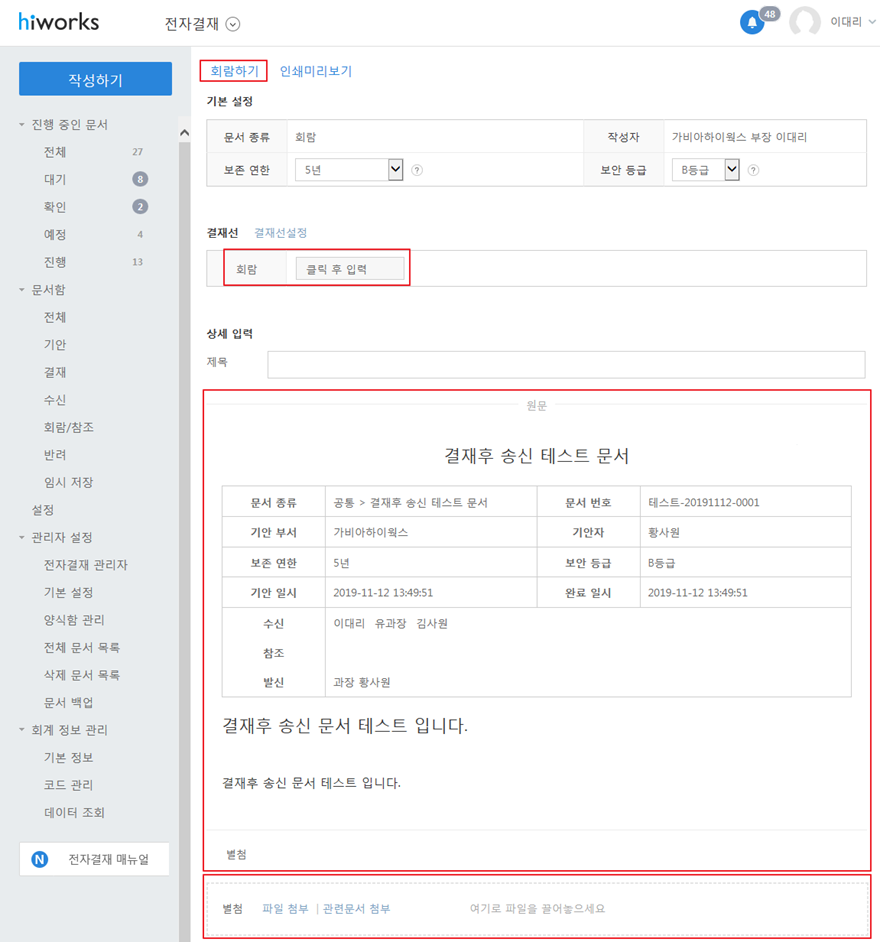The width and height of the screenshot is (880, 942).
Task: Click 과장 황사원 in 발신 row
Action: (362, 682)
